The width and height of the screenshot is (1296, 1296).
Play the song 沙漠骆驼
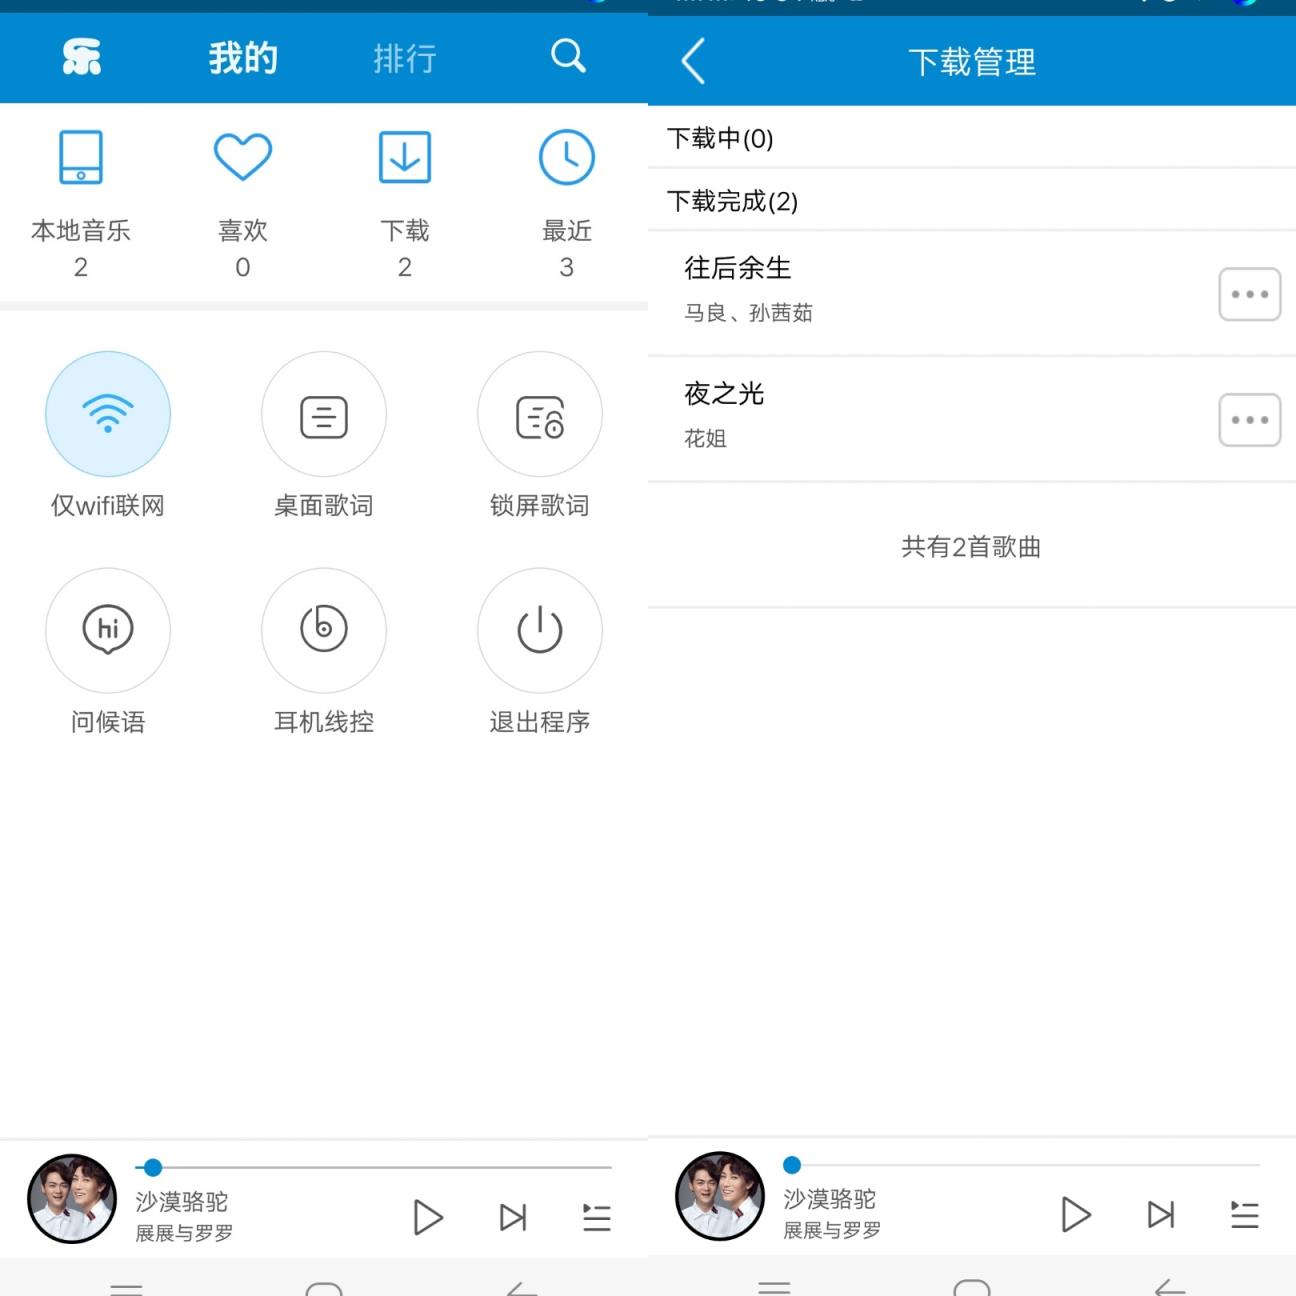pyautogui.click(x=428, y=1216)
